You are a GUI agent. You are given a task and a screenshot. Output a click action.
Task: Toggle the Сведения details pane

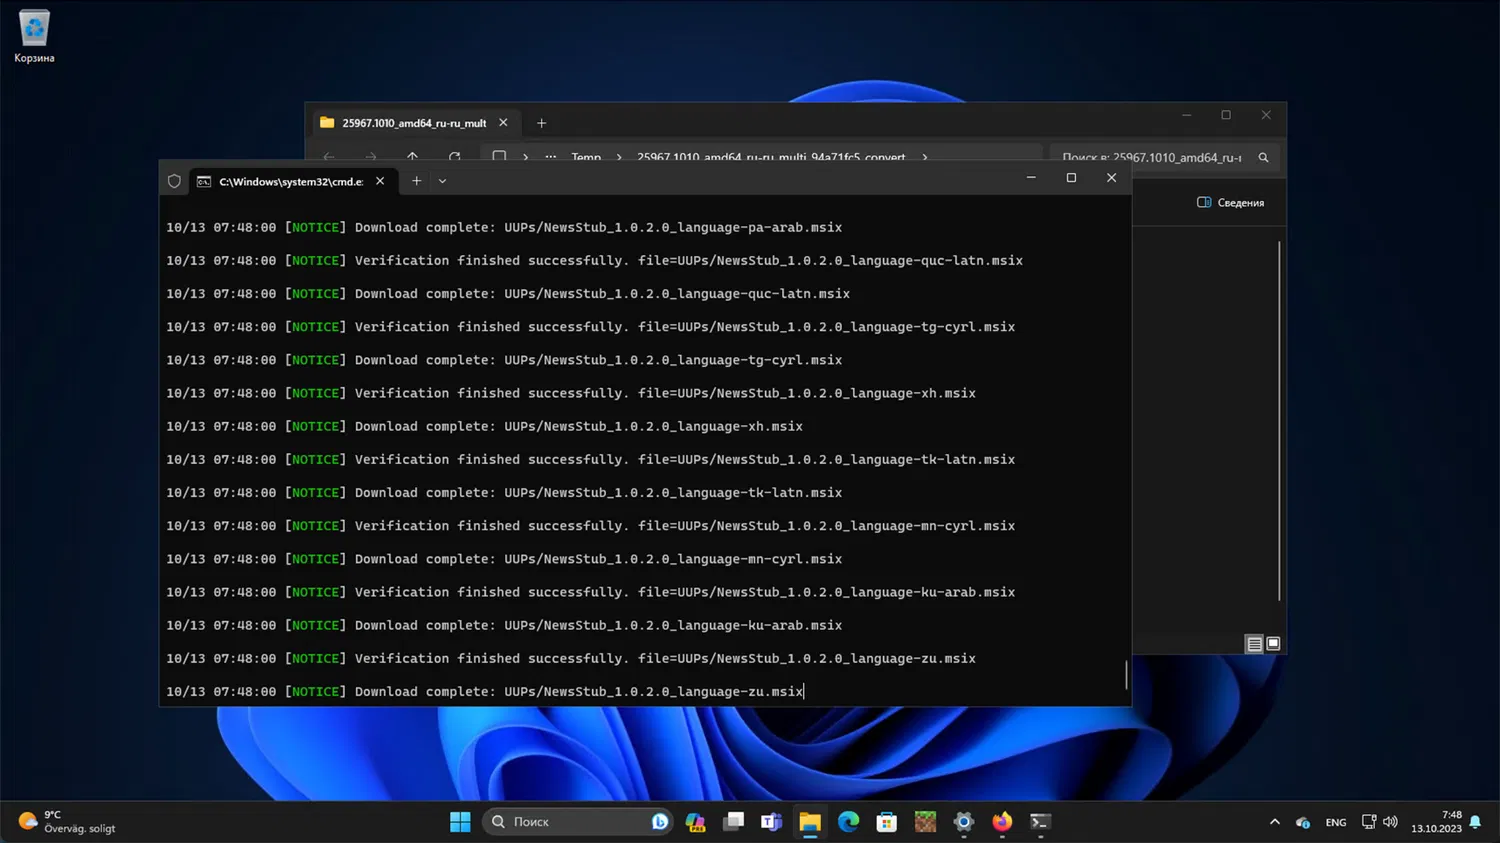[1230, 203]
